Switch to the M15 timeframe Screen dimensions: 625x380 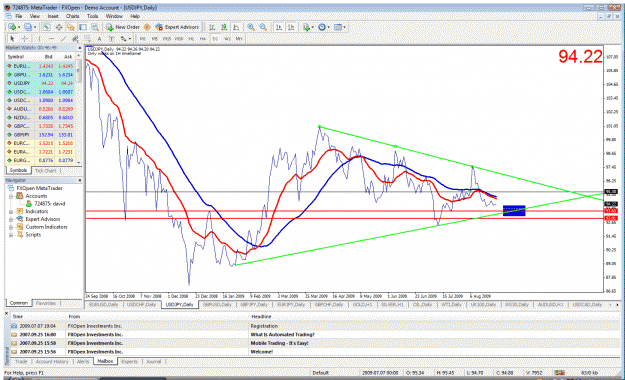pos(167,39)
